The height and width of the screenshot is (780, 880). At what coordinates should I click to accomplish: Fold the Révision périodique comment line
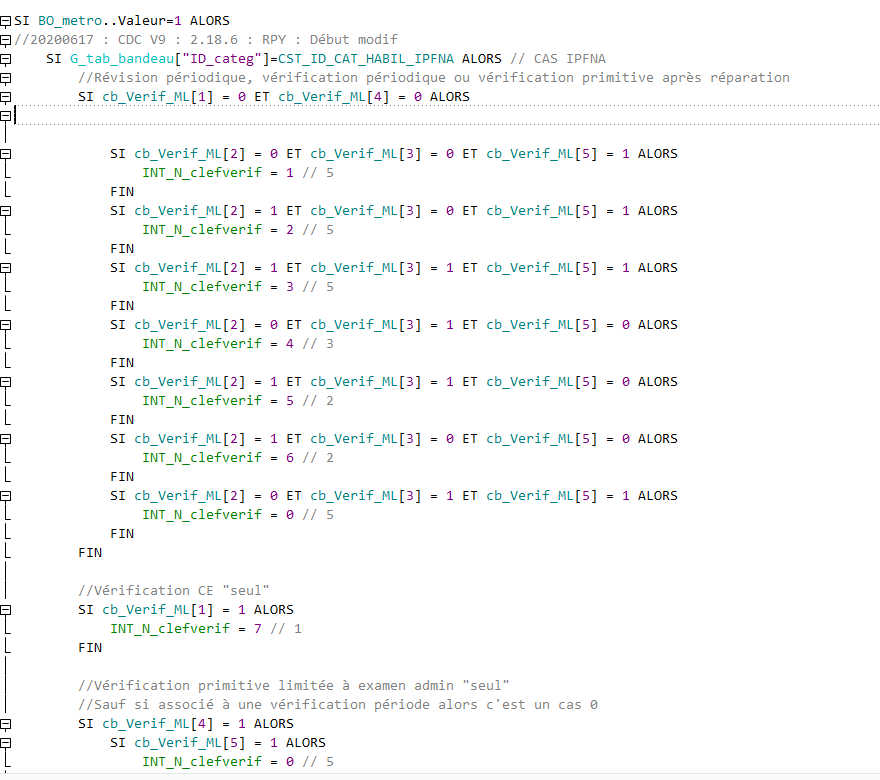click(6, 78)
